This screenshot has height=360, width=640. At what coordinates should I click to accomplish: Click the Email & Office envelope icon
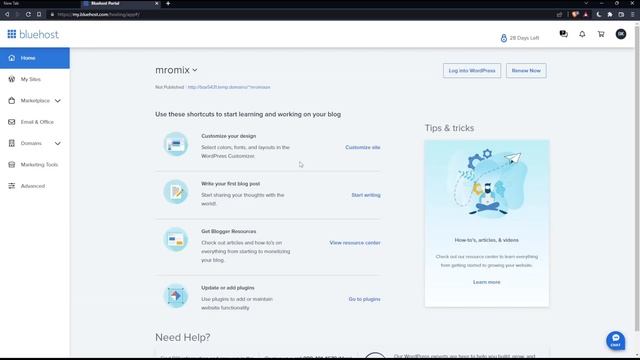click(x=12, y=122)
